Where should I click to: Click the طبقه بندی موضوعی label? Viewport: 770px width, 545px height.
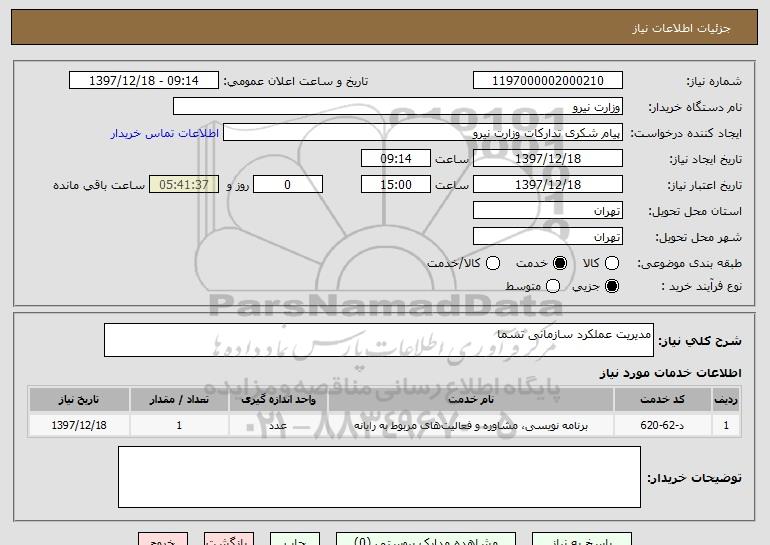point(689,264)
